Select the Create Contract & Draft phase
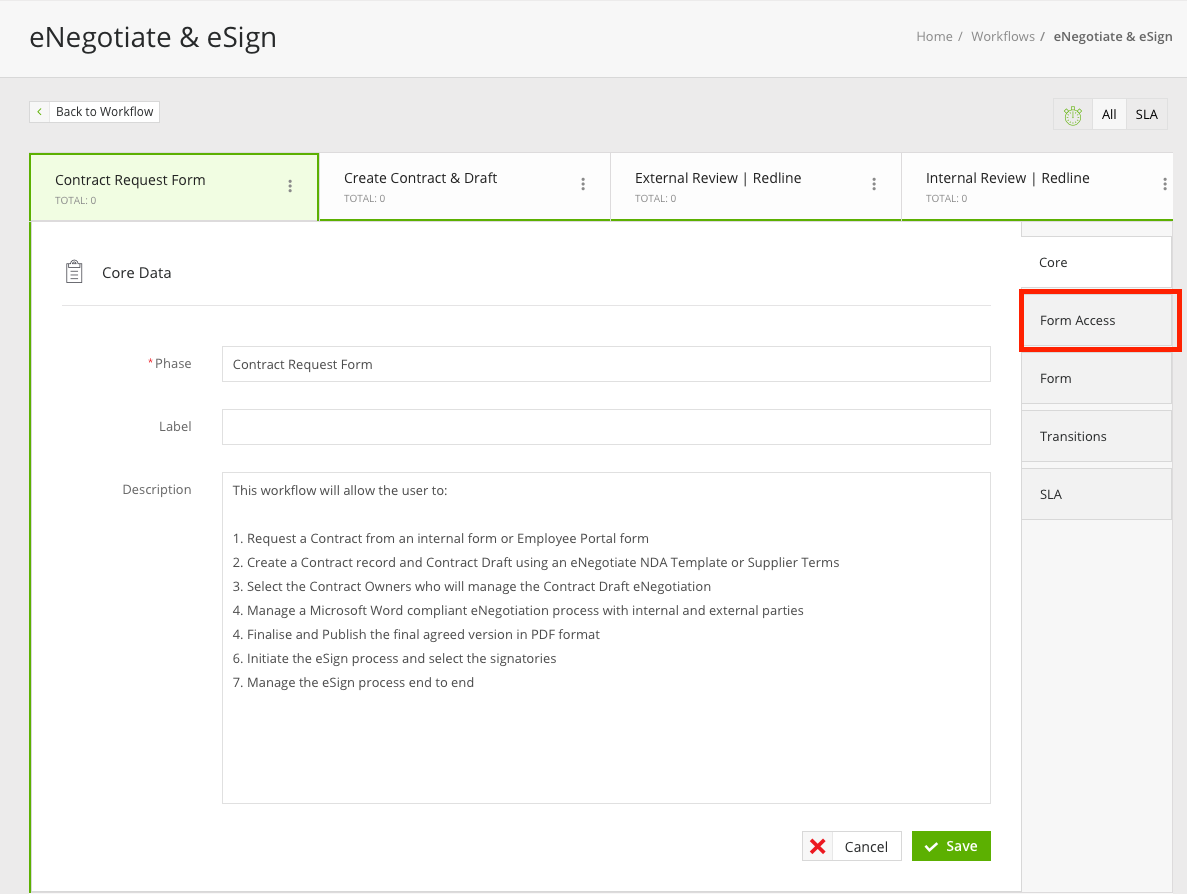This screenshot has height=894, width=1187. [x=465, y=187]
